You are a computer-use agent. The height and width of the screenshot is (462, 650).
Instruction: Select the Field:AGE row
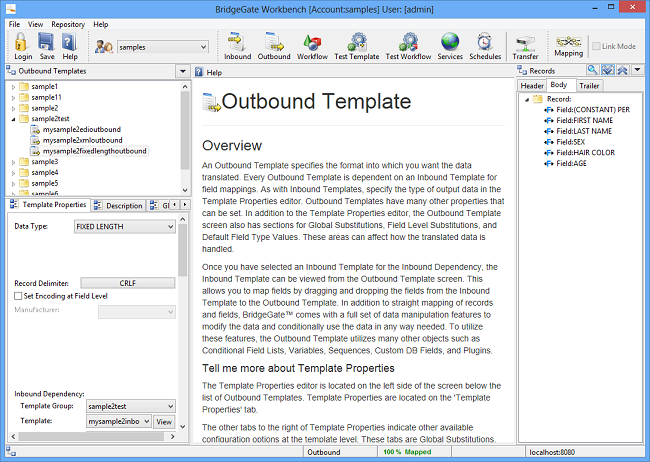tap(571, 164)
